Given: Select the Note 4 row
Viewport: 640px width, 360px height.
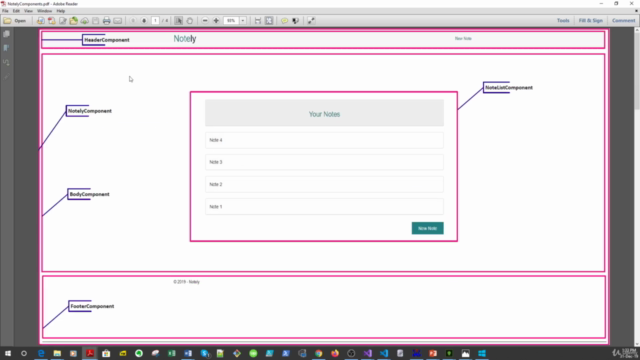Looking at the screenshot, I should tap(324, 140).
